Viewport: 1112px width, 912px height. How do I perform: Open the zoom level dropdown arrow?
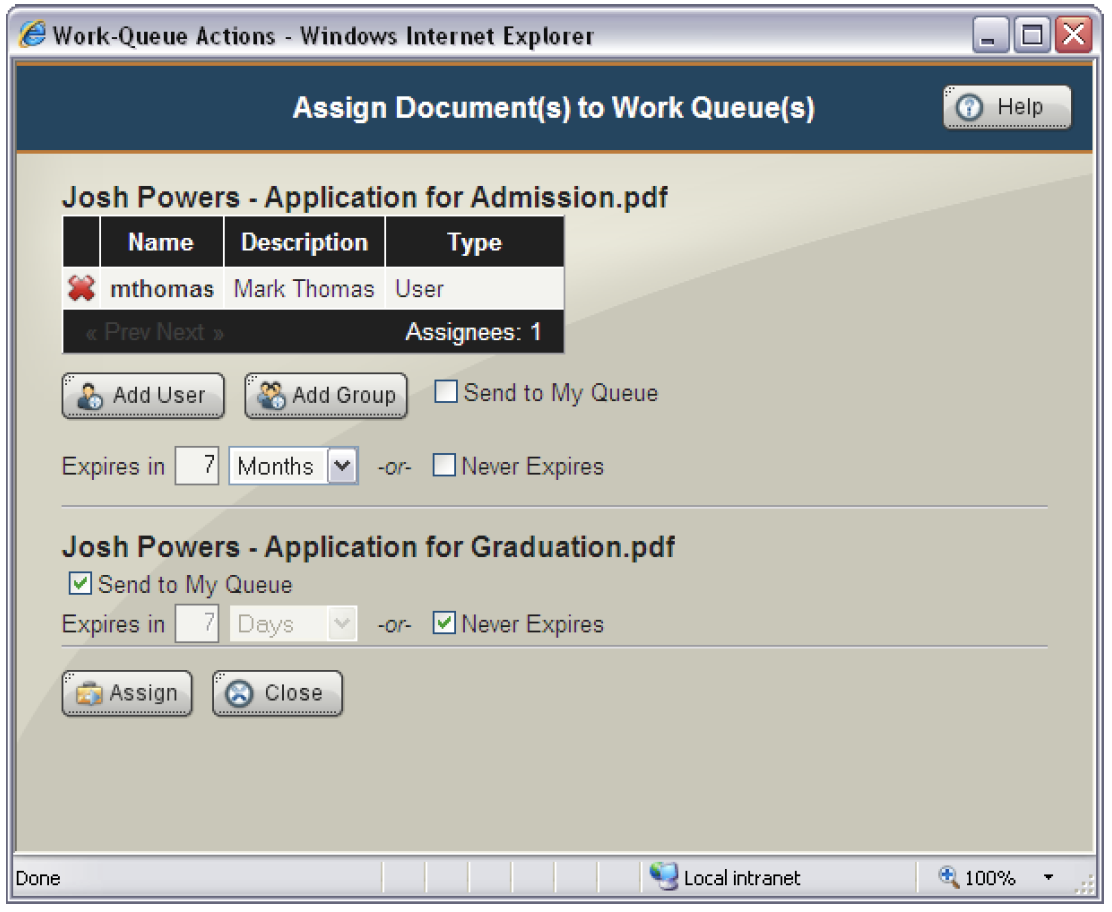point(1048,877)
